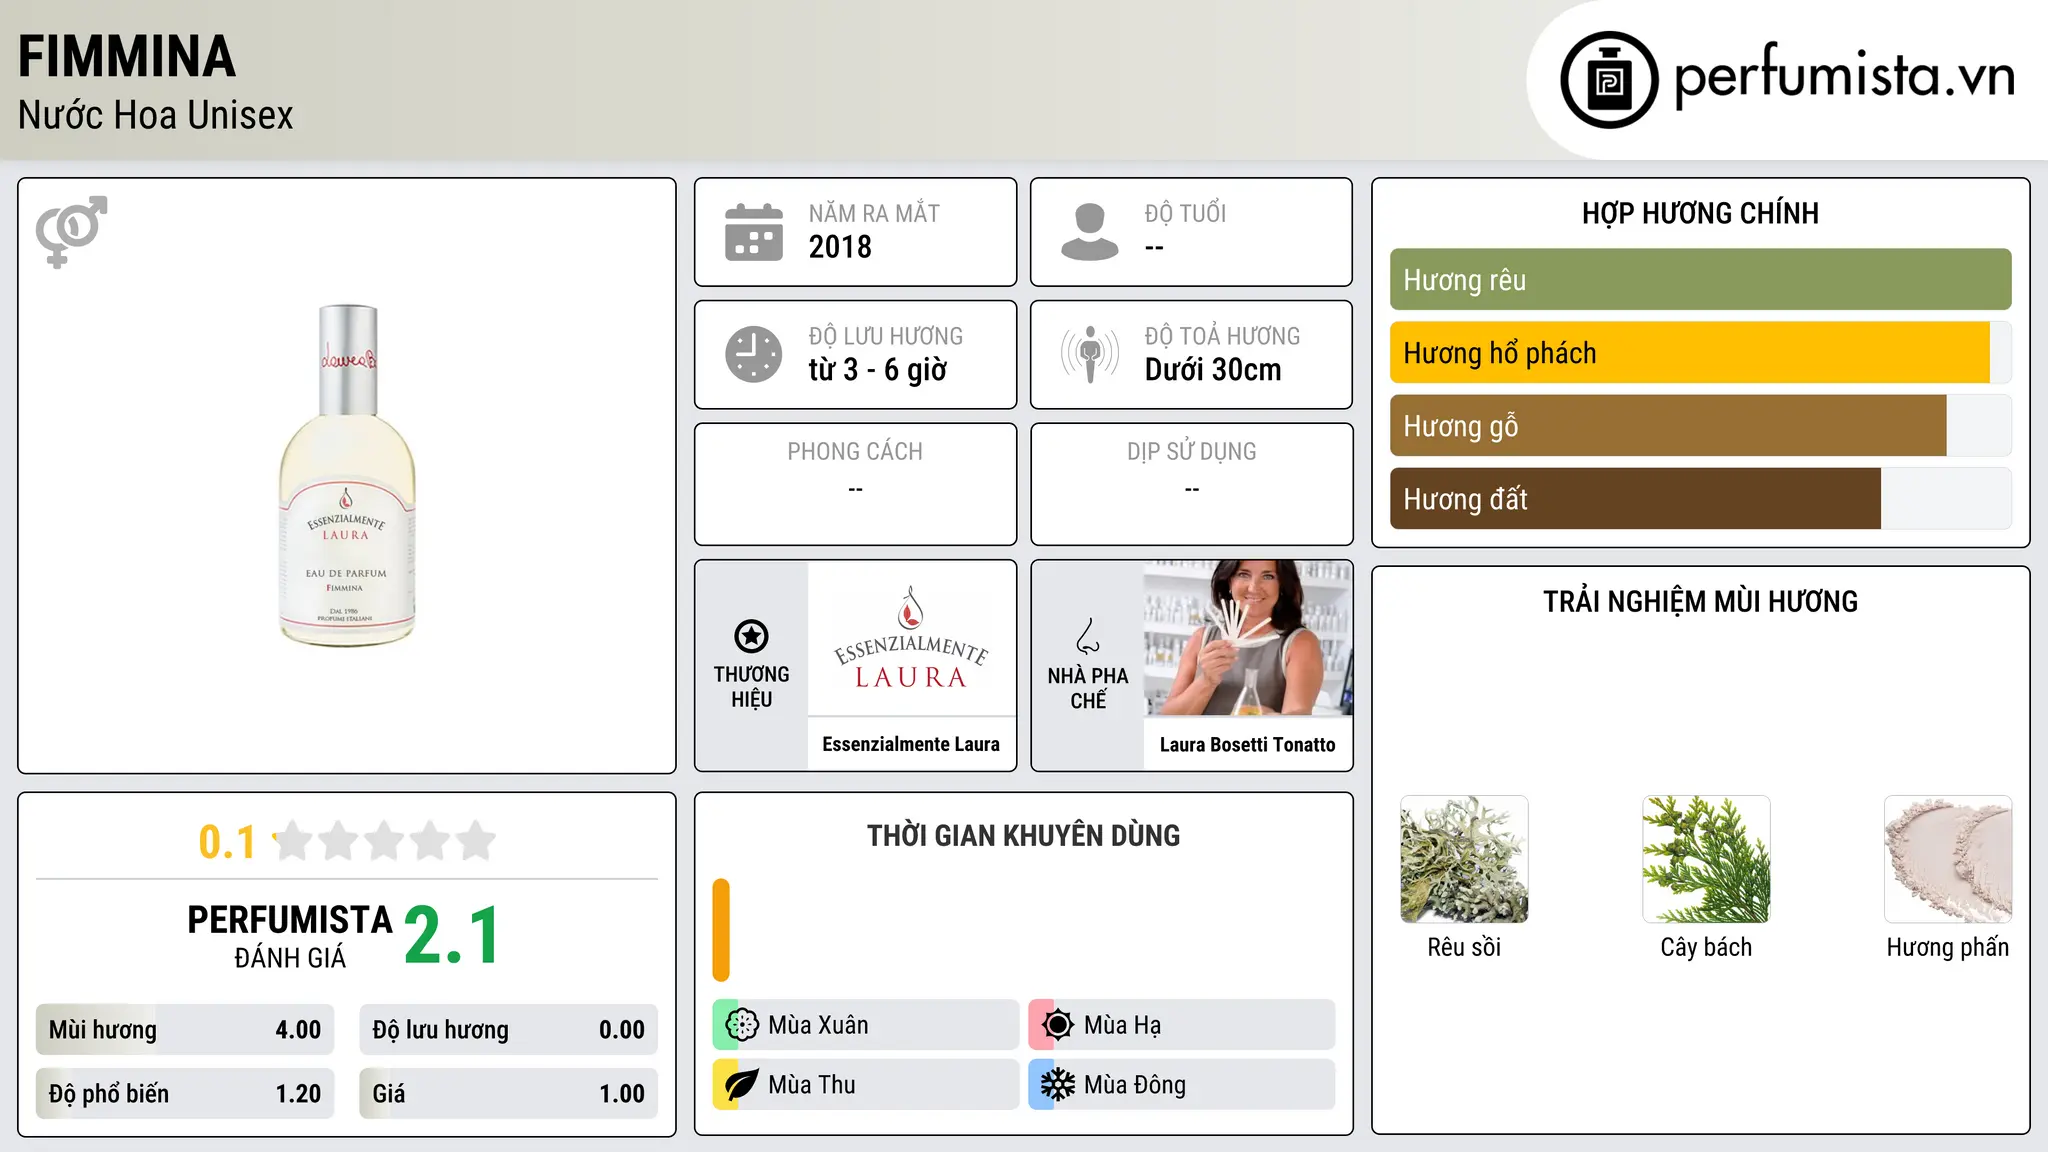This screenshot has width=2048, height=1152.
Task: Open the Essenzialmente Laura brand link
Action: [x=911, y=744]
